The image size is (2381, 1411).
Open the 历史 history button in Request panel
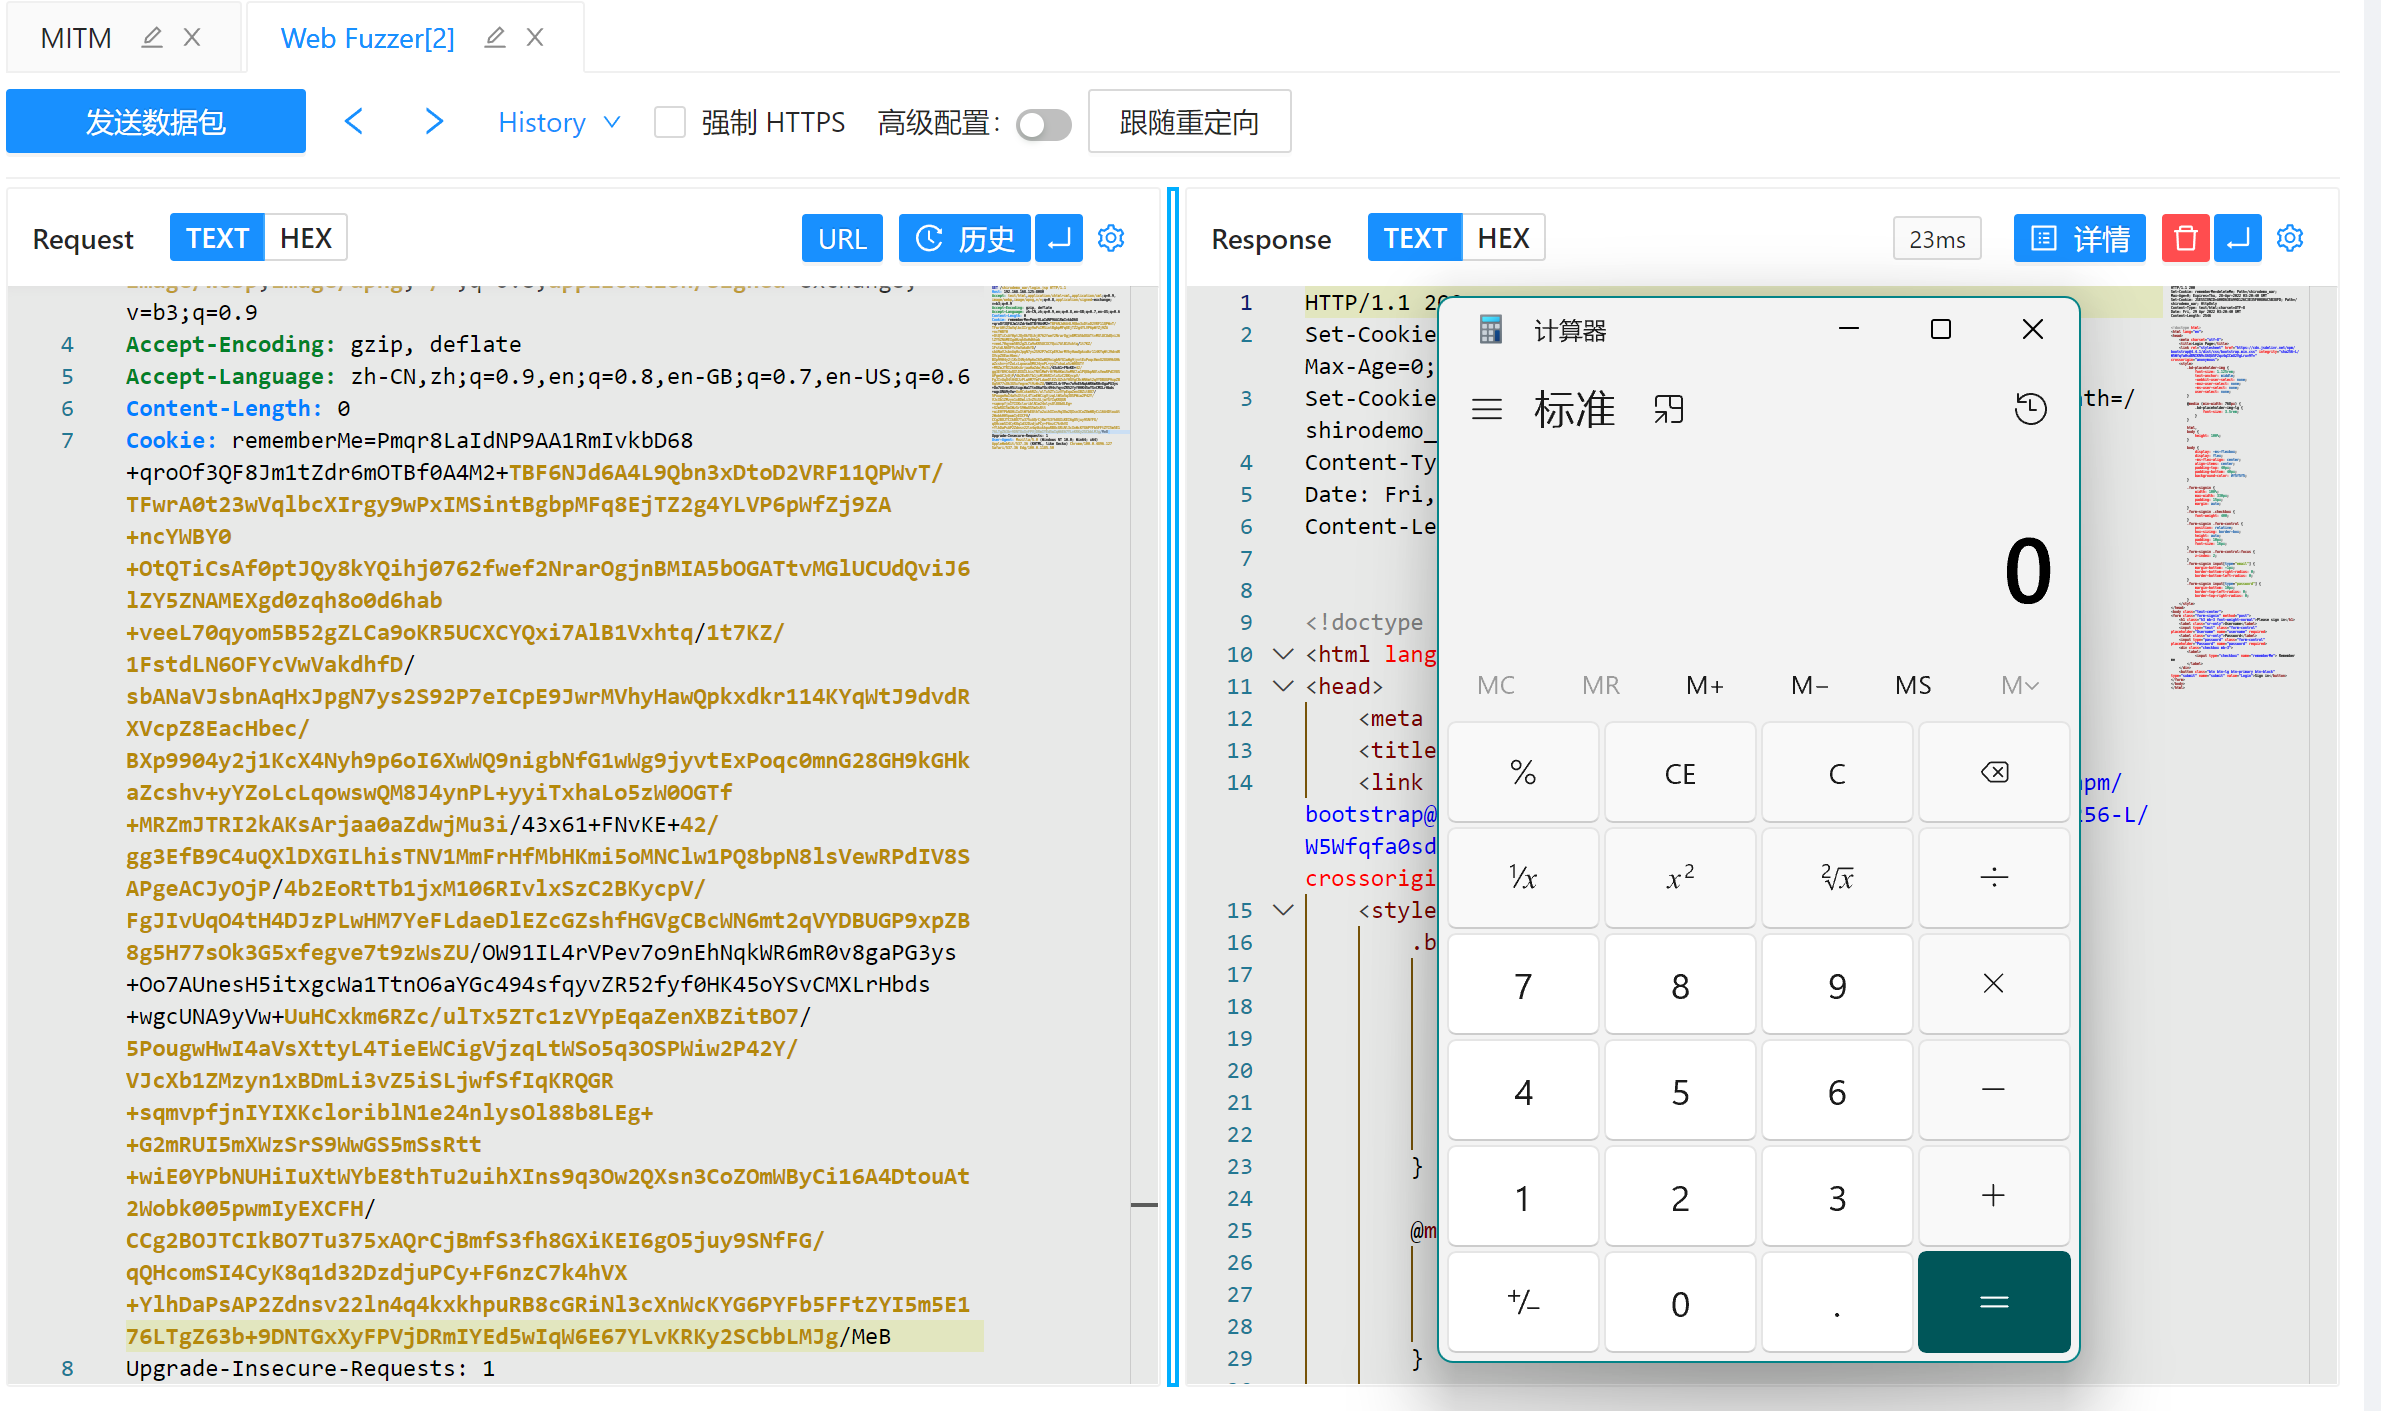[964, 238]
